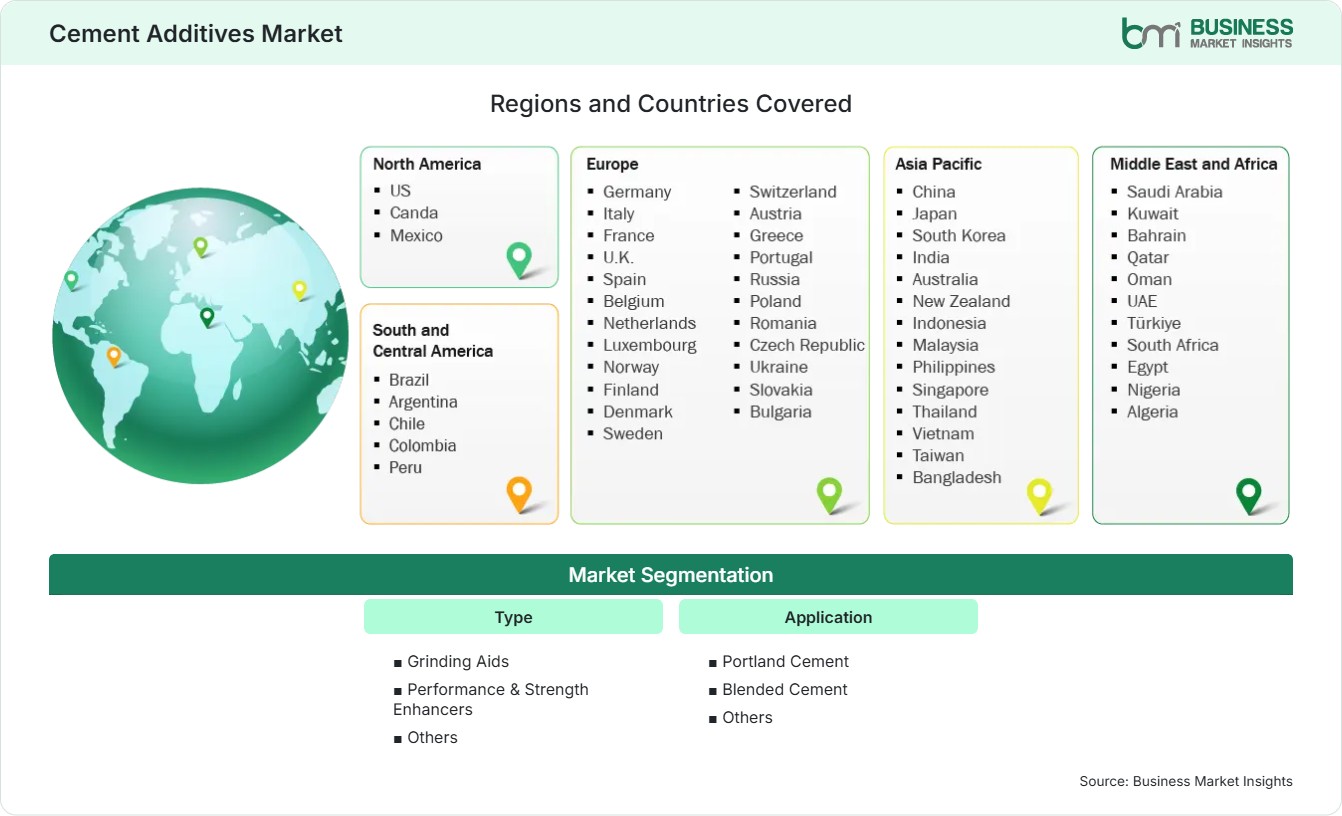
Task: Click the green pin on globe's left edge
Action: point(71,280)
